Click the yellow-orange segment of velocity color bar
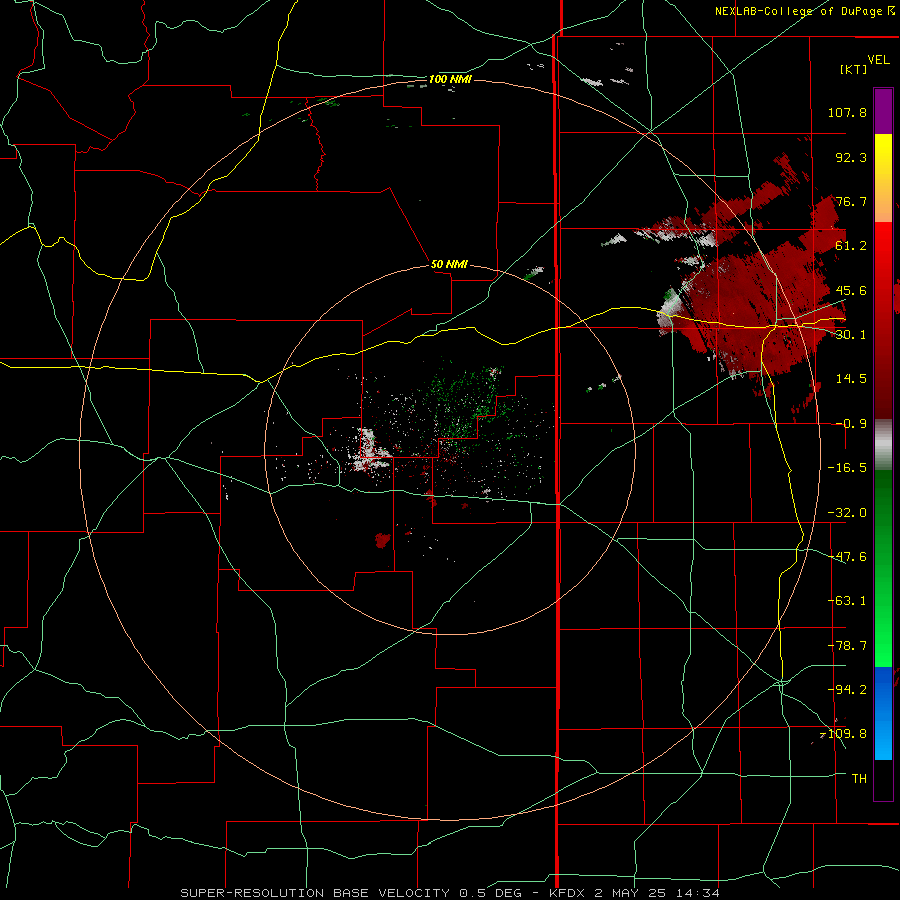 pos(883,178)
